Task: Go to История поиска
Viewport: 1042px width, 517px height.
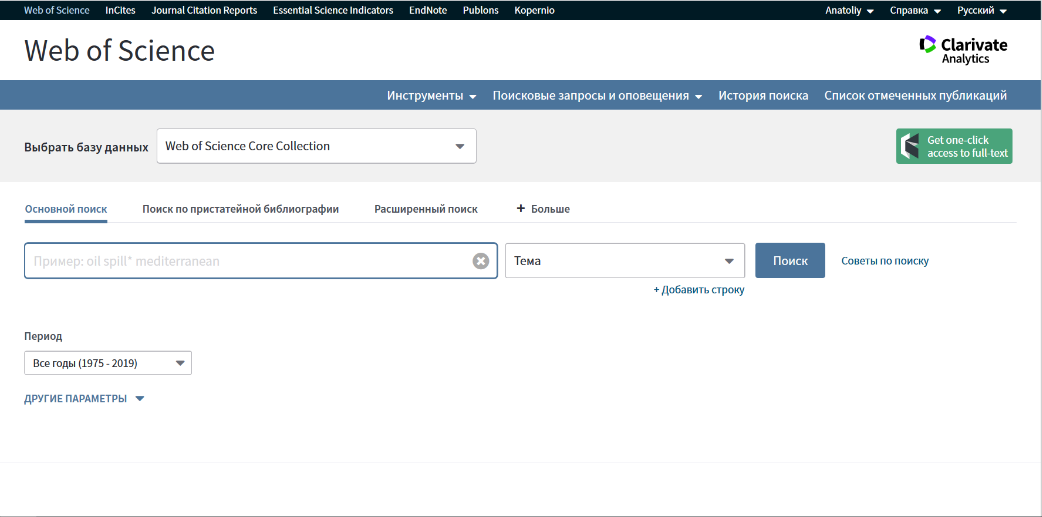Action: pyautogui.click(x=763, y=96)
